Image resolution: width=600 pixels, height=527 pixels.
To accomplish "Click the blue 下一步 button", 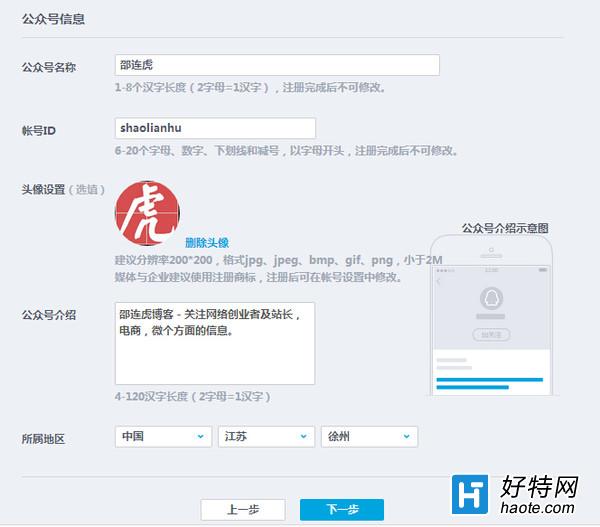I will click(342, 509).
